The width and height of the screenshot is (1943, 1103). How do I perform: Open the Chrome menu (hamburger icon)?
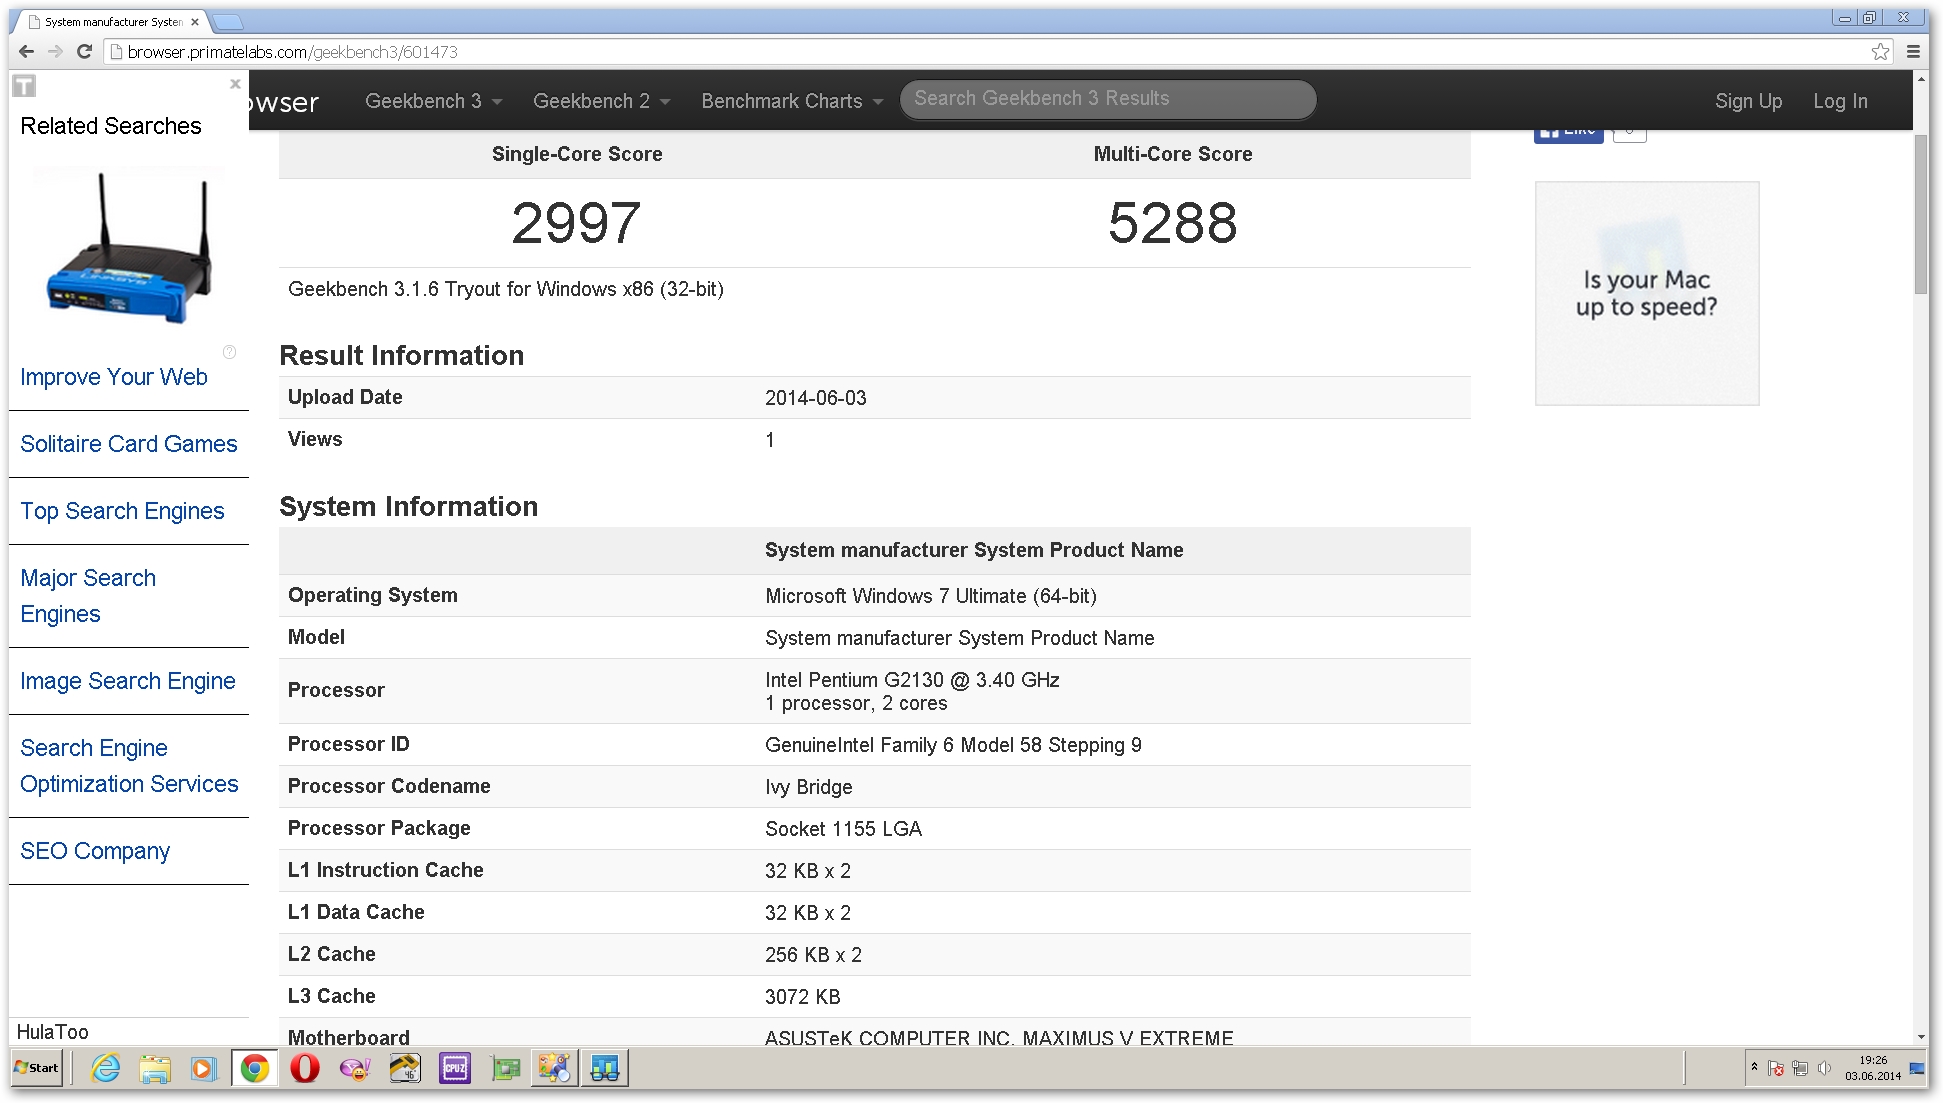[x=1913, y=52]
